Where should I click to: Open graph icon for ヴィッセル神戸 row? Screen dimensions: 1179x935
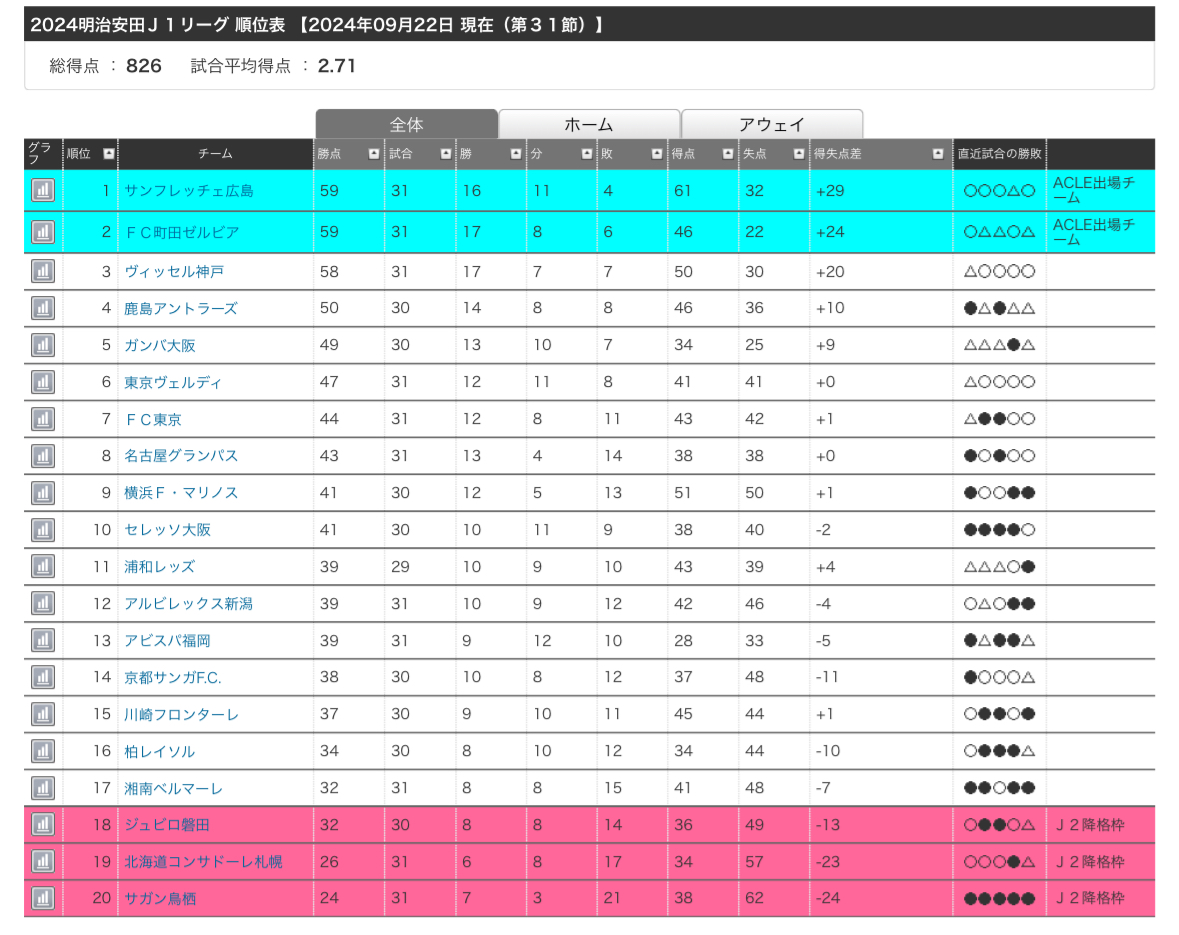click(42, 271)
